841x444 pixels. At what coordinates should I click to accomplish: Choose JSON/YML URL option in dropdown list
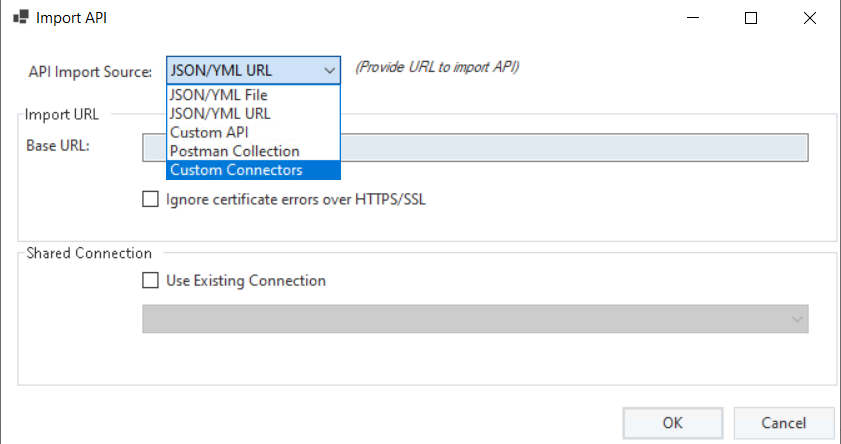[x=253, y=114]
